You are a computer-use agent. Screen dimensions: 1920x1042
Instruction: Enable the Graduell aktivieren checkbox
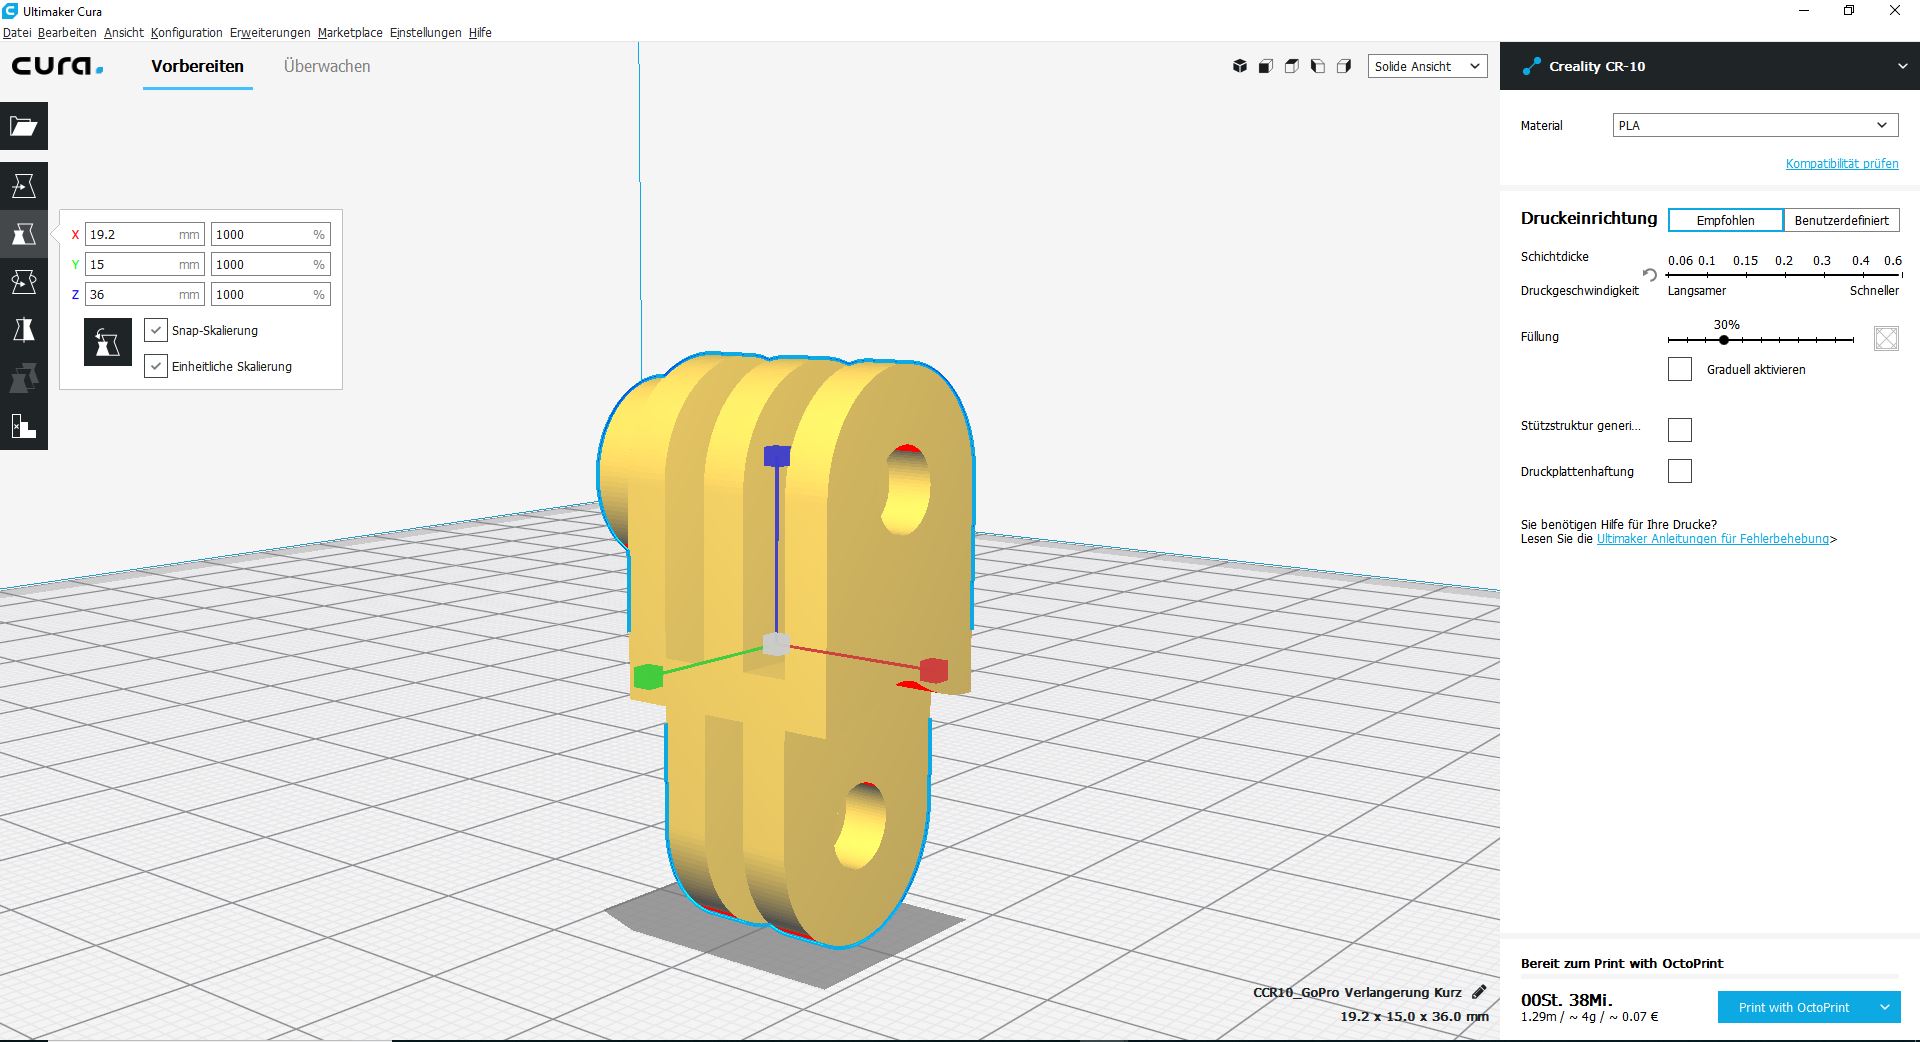coord(1680,369)
